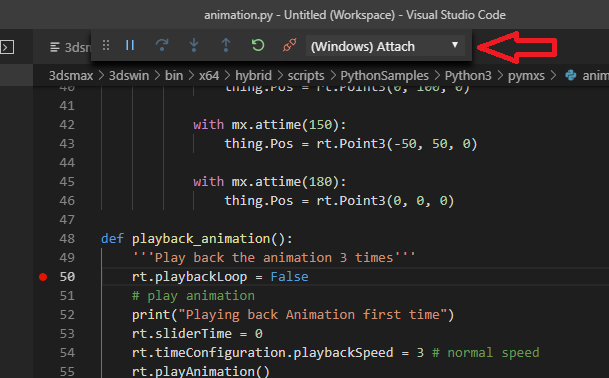The image size is (609, 378).
Task: Click the Step Into debug icon
Action: tap(194, 45)
